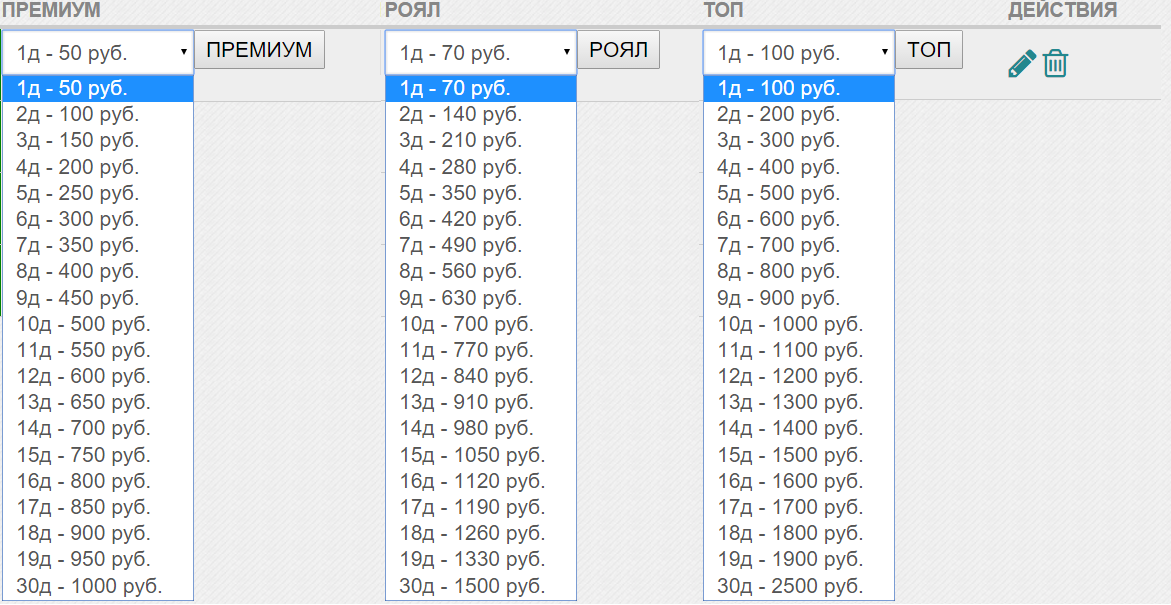
Task: Pick '30д - 1500 руб.' option
Action: [481, 585]
